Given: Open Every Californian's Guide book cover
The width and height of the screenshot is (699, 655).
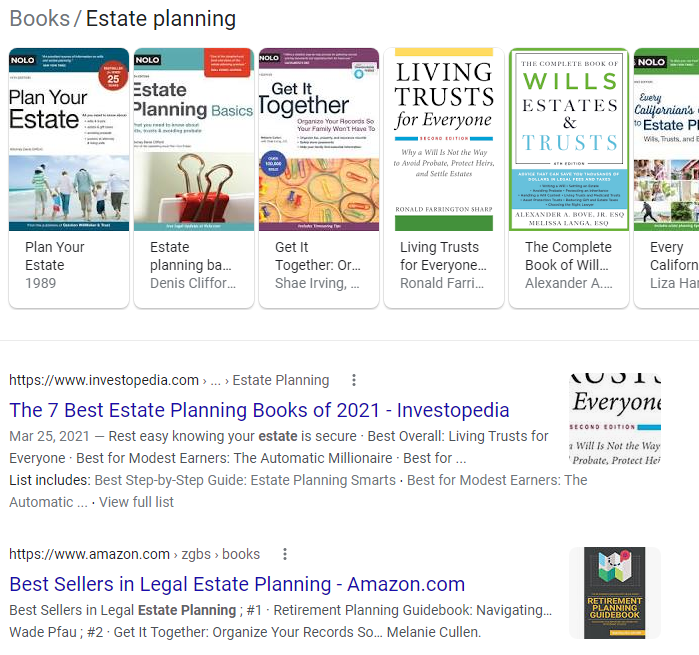Looking at the screenshot, I should pos(666,139).
